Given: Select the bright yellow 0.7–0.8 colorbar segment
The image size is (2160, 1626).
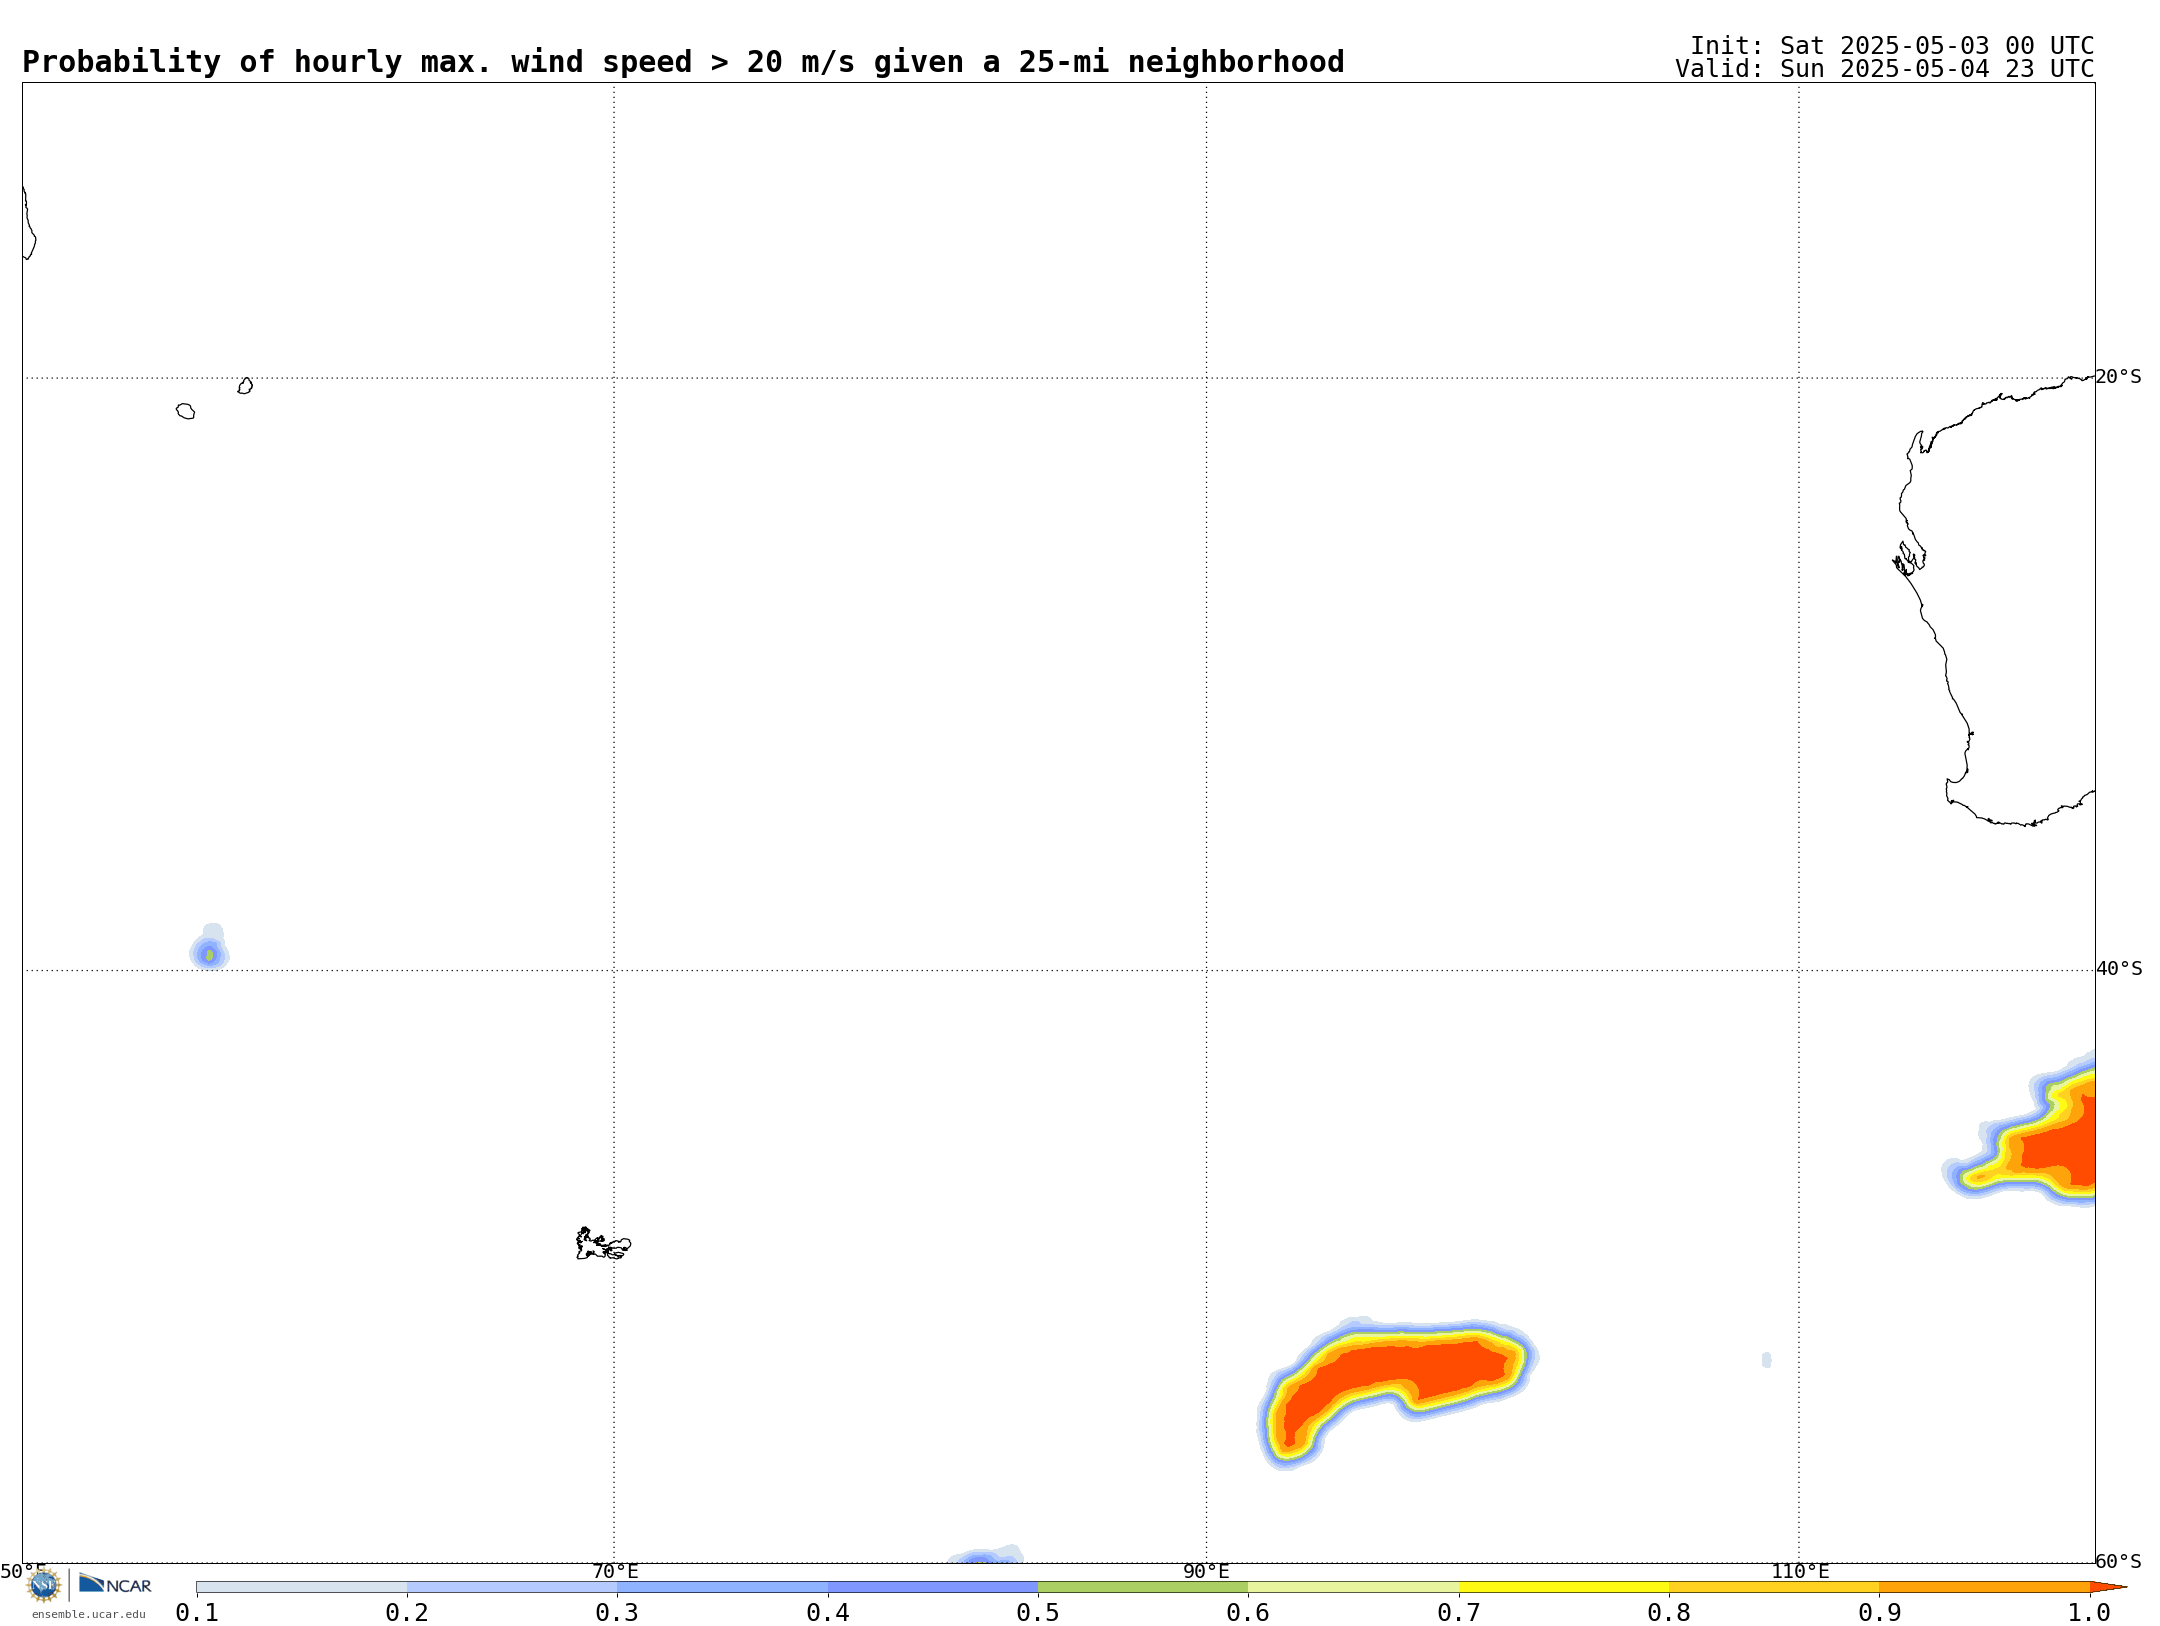Looking at the screenshot, I should [1564, 1587].
